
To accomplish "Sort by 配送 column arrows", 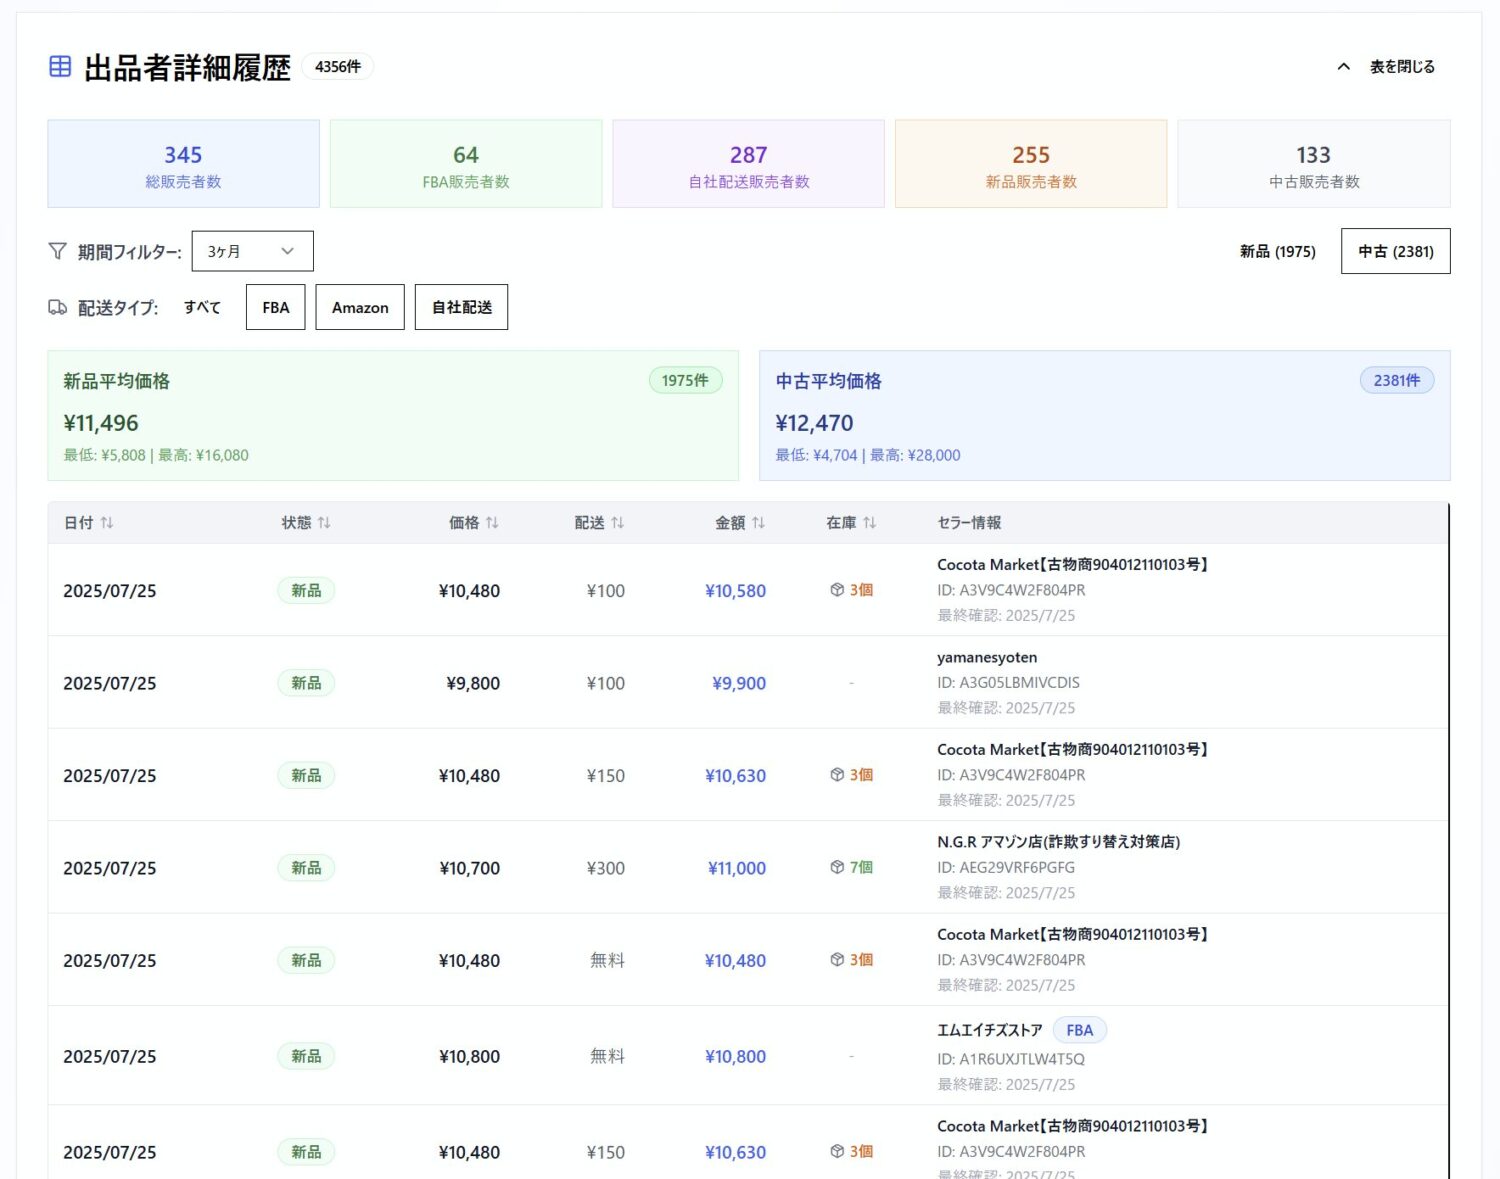I will (617, 523).
